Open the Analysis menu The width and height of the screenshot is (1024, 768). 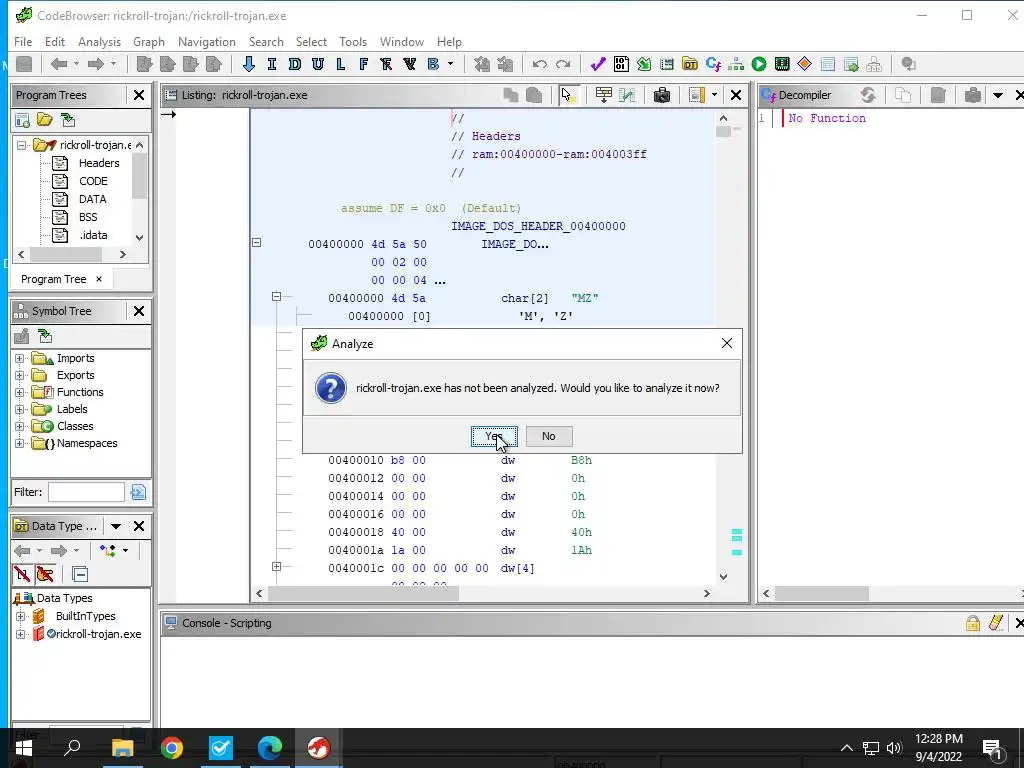pos(99,42)
